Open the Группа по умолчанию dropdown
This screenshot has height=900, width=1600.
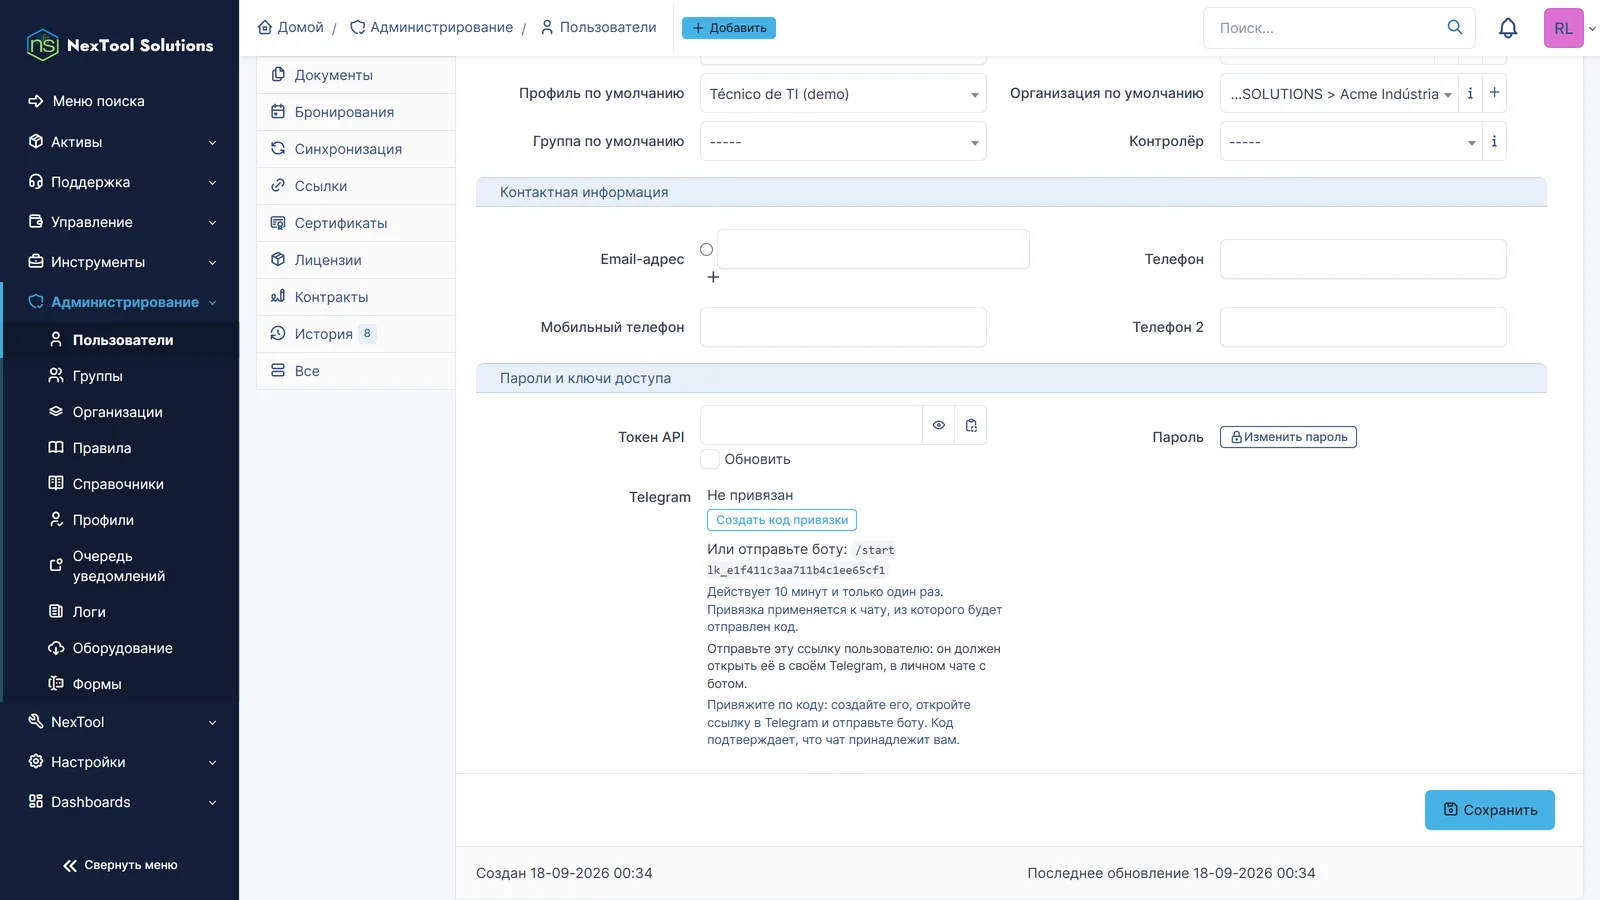[843, 141]
